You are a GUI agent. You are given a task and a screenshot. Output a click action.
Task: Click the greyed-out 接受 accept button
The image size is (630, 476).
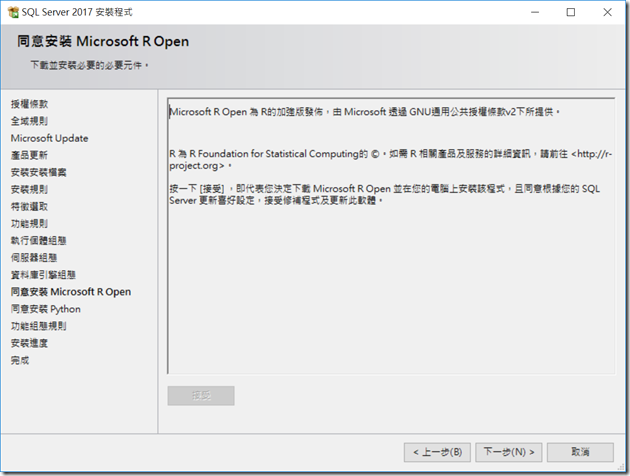201,396
